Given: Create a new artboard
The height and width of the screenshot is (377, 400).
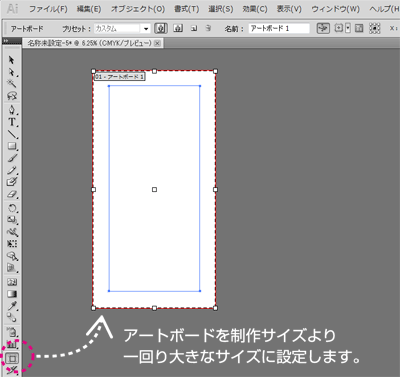Looking at the screenshot, I should (x=194, y=29).
